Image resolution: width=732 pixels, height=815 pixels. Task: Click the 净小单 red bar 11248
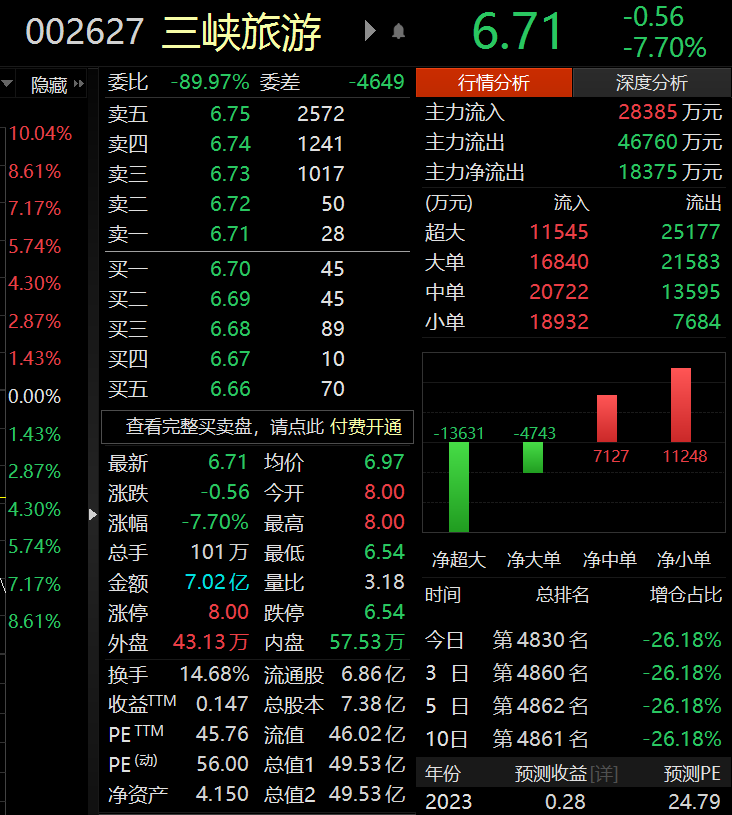(x=681, y=405)
